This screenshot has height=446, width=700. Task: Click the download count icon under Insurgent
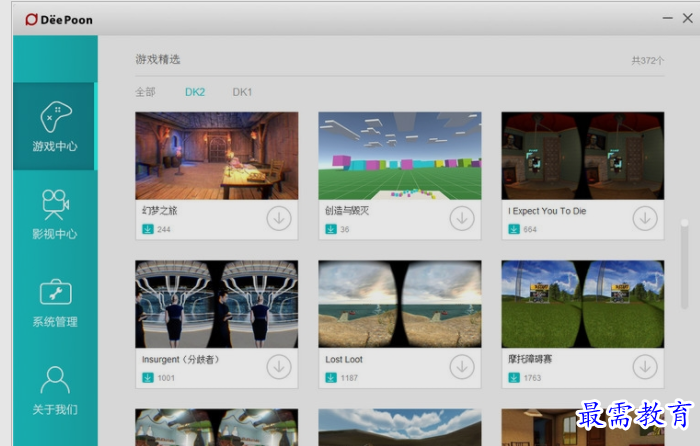[148, 378]
